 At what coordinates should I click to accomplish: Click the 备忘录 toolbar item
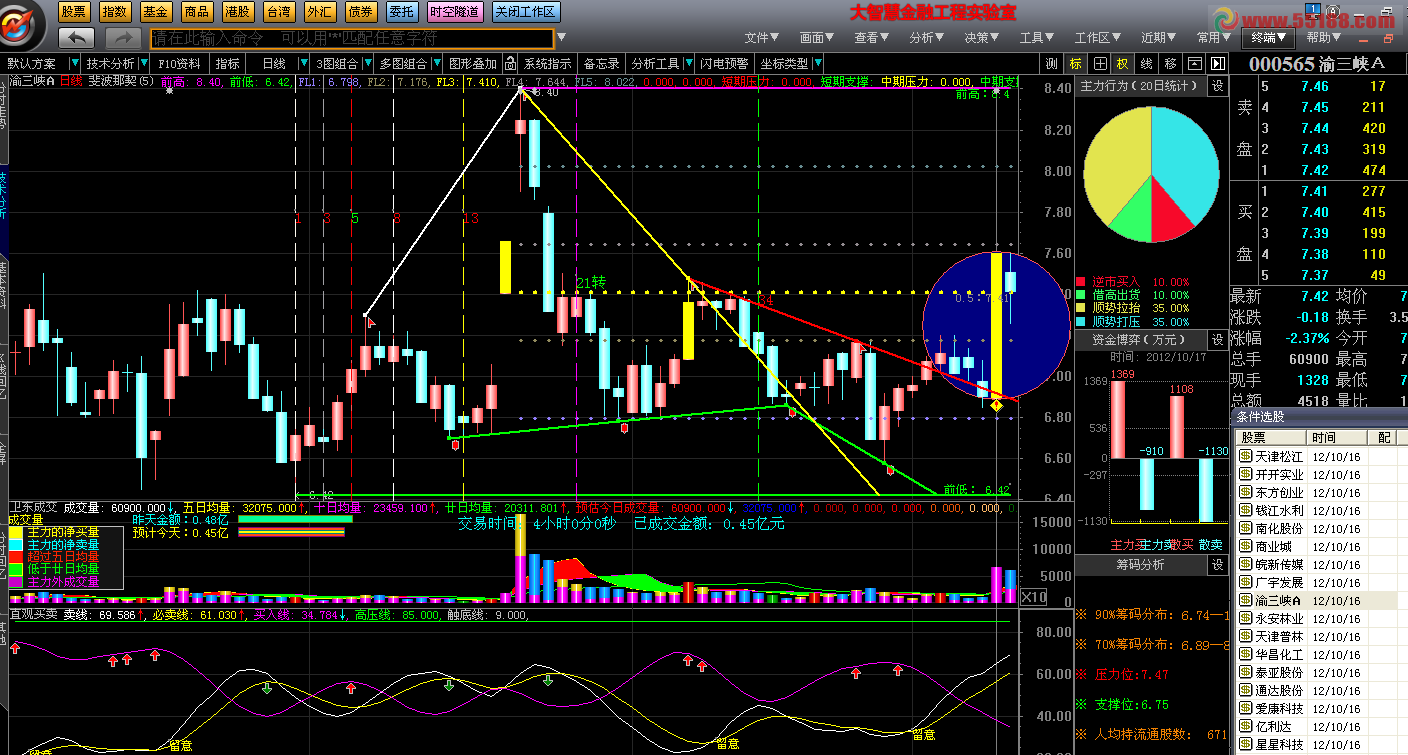pos(601,63)
